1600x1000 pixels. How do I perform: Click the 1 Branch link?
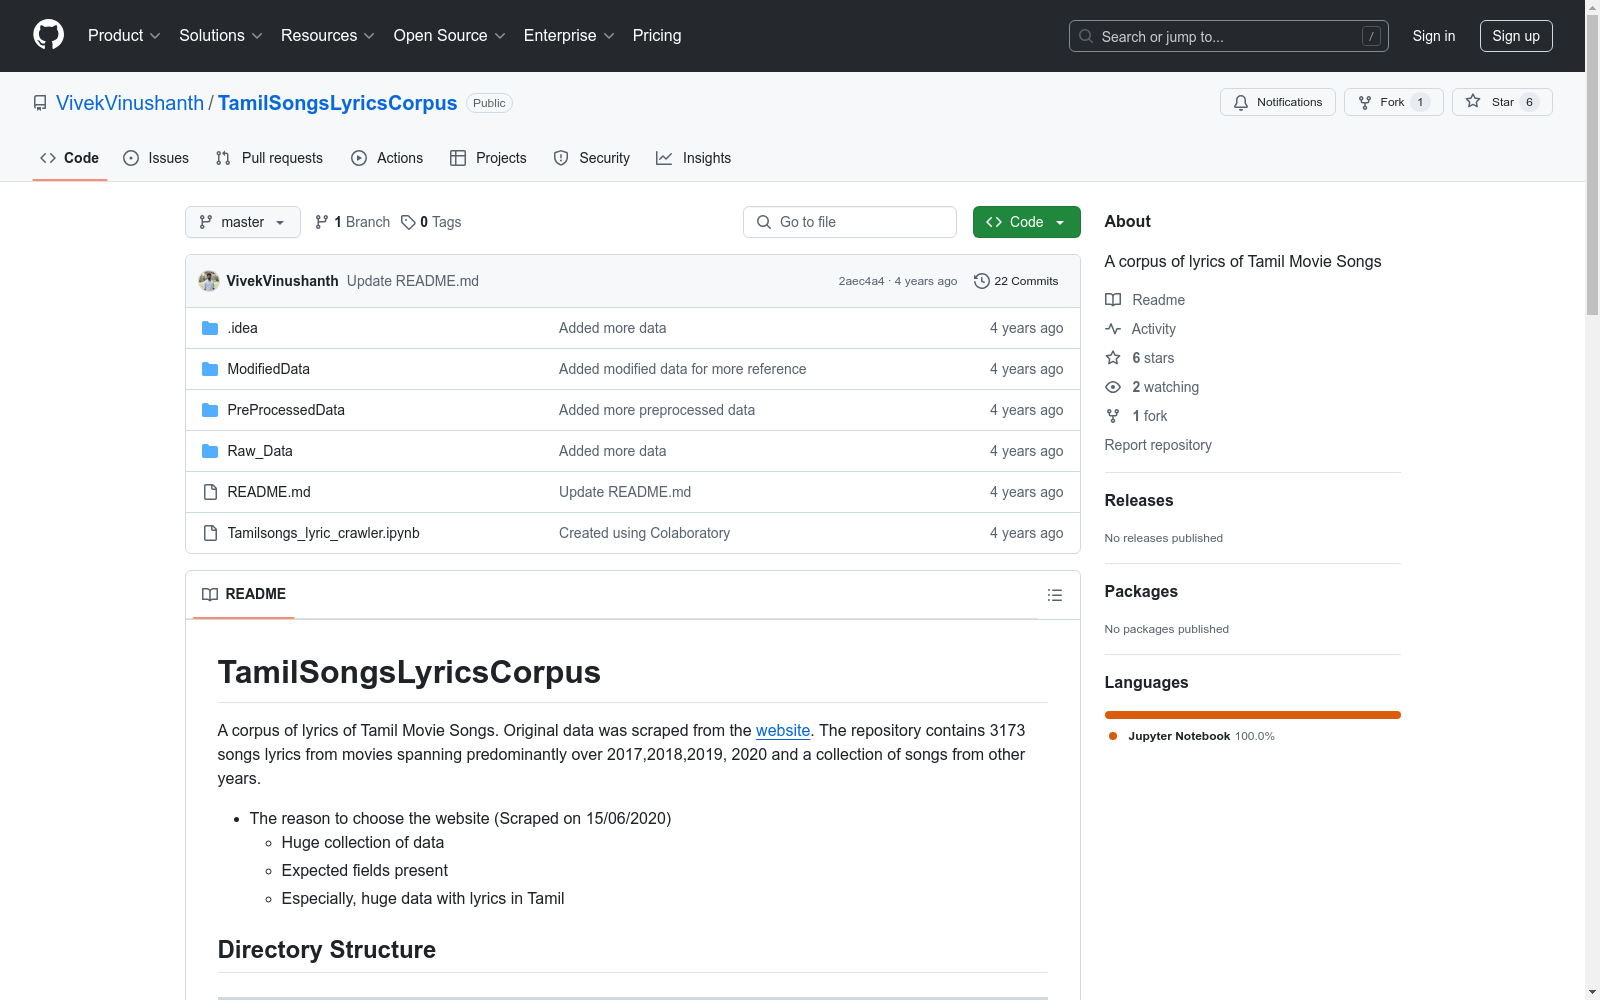(x=352, y=222)
